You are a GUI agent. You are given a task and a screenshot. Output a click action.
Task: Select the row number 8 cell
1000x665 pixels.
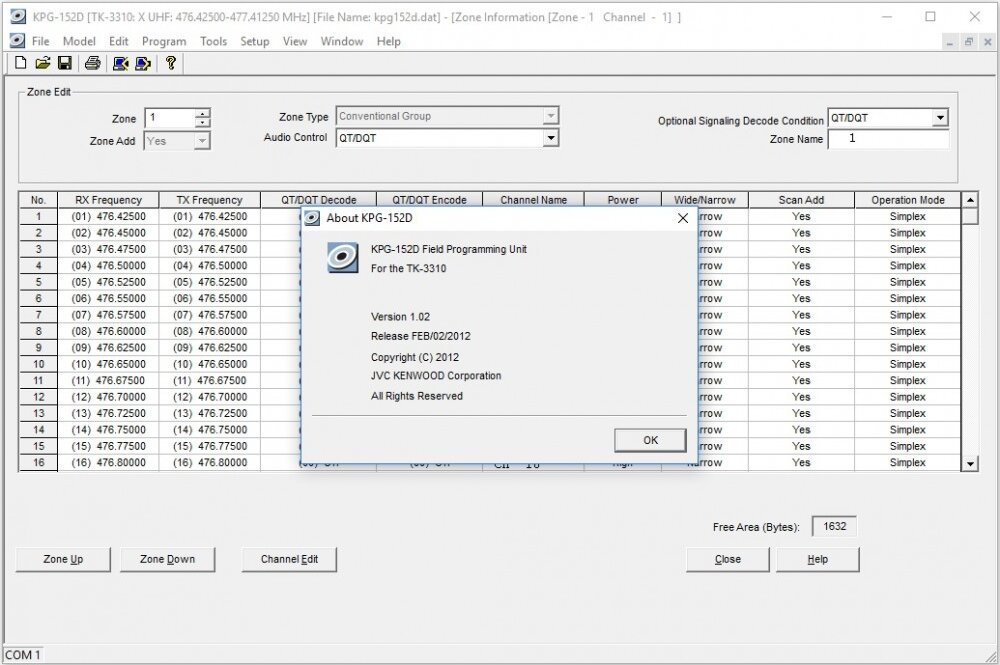tap(38, 332)
